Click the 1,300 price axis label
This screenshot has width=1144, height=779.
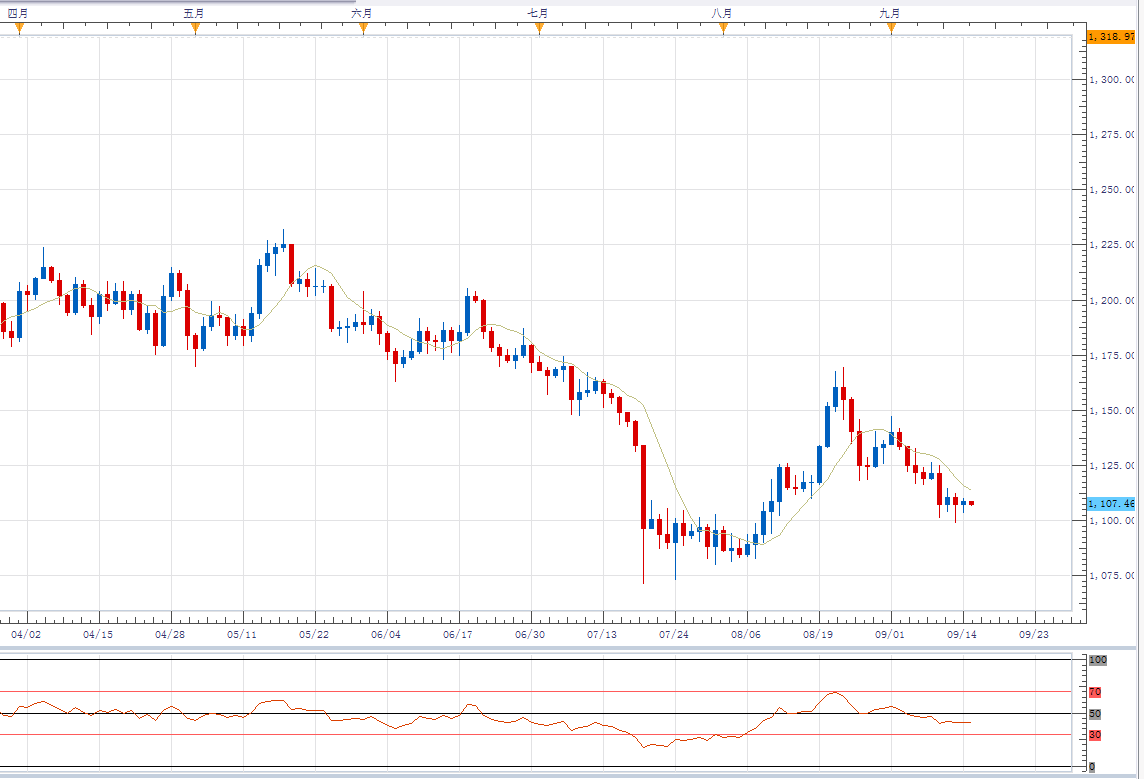click(1112, 80)
